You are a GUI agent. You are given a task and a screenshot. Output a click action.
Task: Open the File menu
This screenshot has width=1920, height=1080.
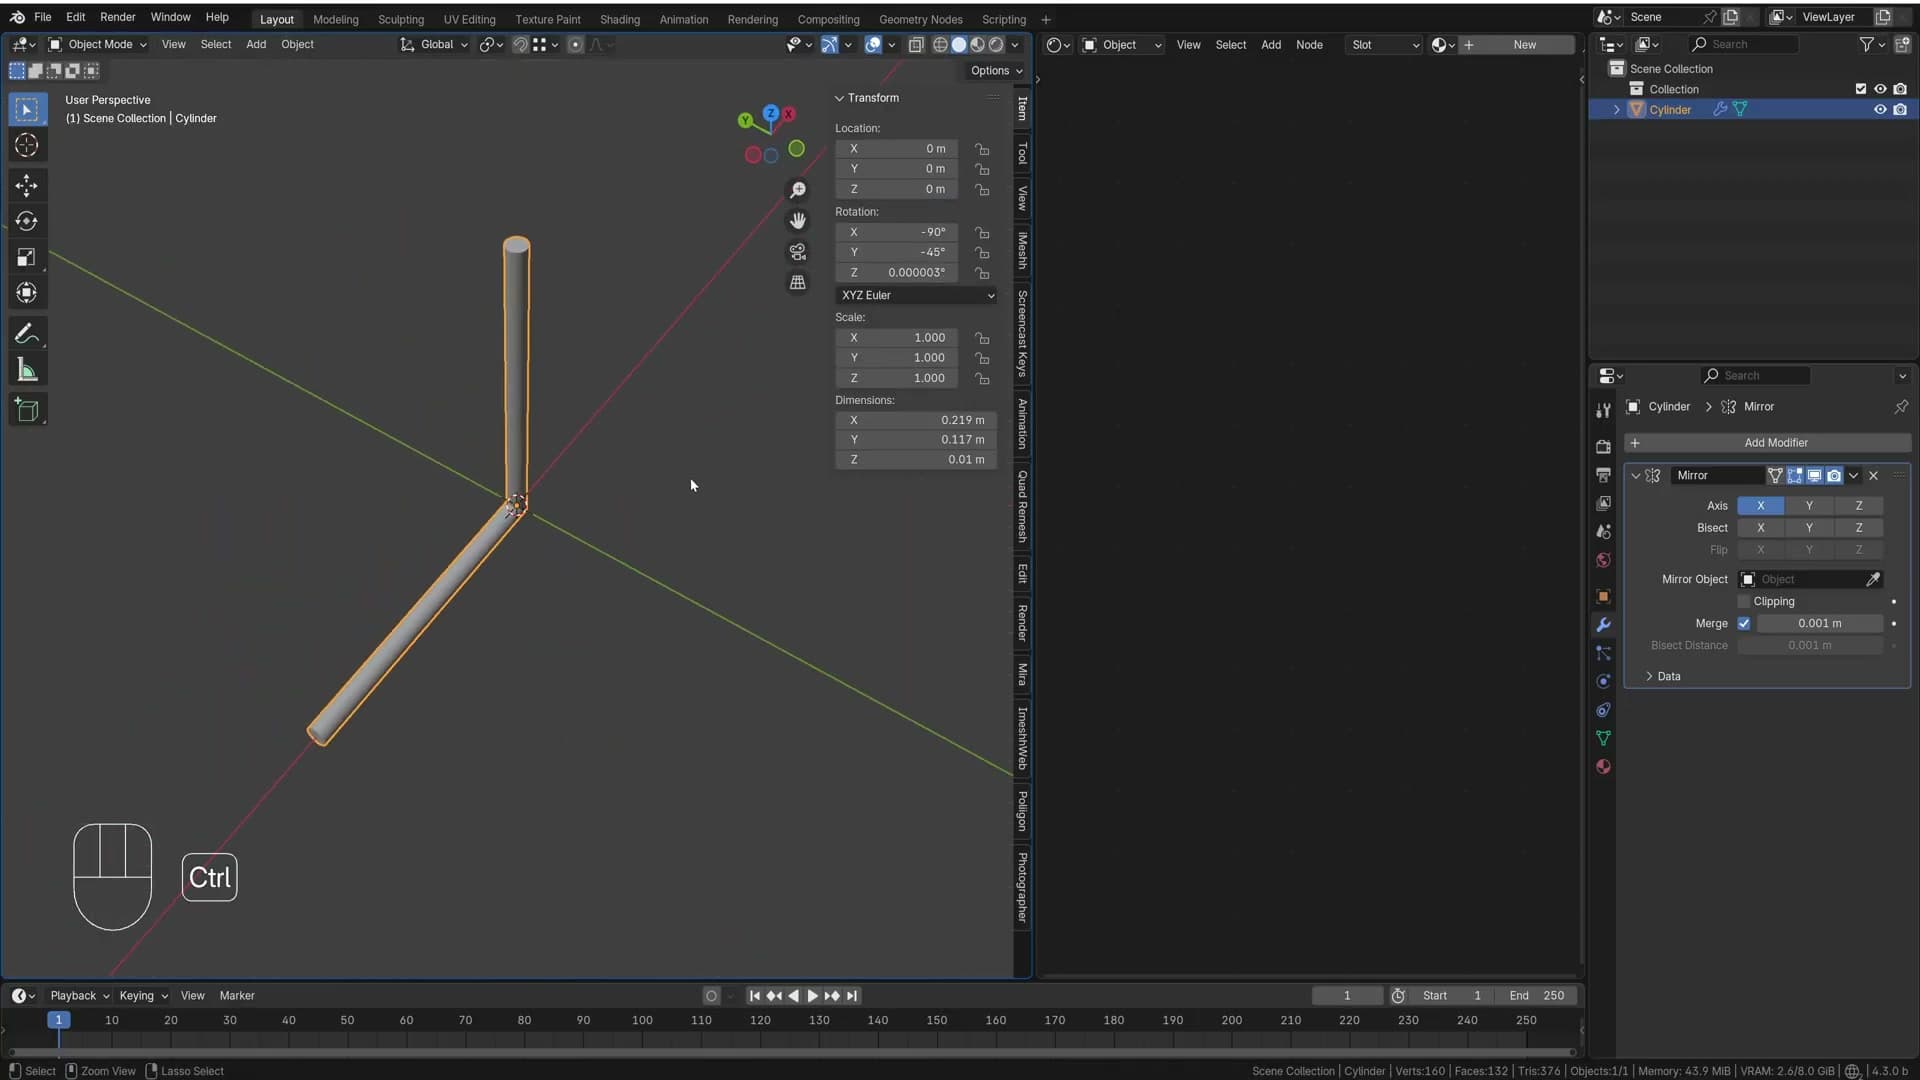pos(42,17)
